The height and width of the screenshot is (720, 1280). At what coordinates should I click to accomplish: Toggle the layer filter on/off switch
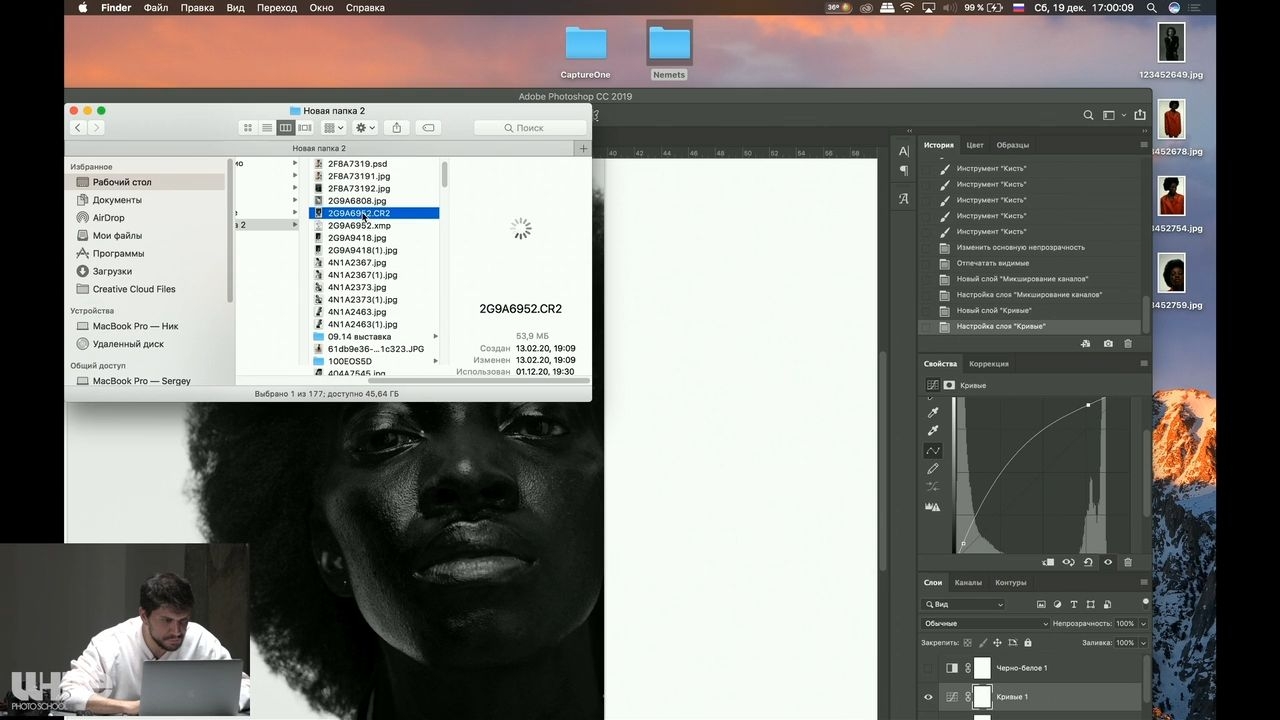(1145, 602)
